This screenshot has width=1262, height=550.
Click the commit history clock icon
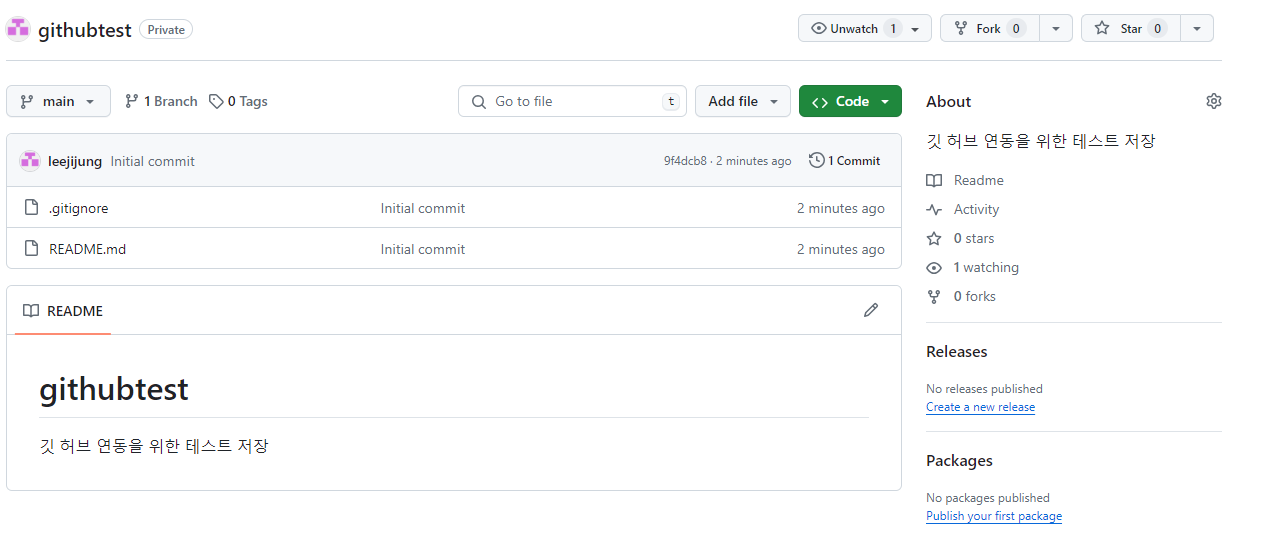tap(816, 160)
